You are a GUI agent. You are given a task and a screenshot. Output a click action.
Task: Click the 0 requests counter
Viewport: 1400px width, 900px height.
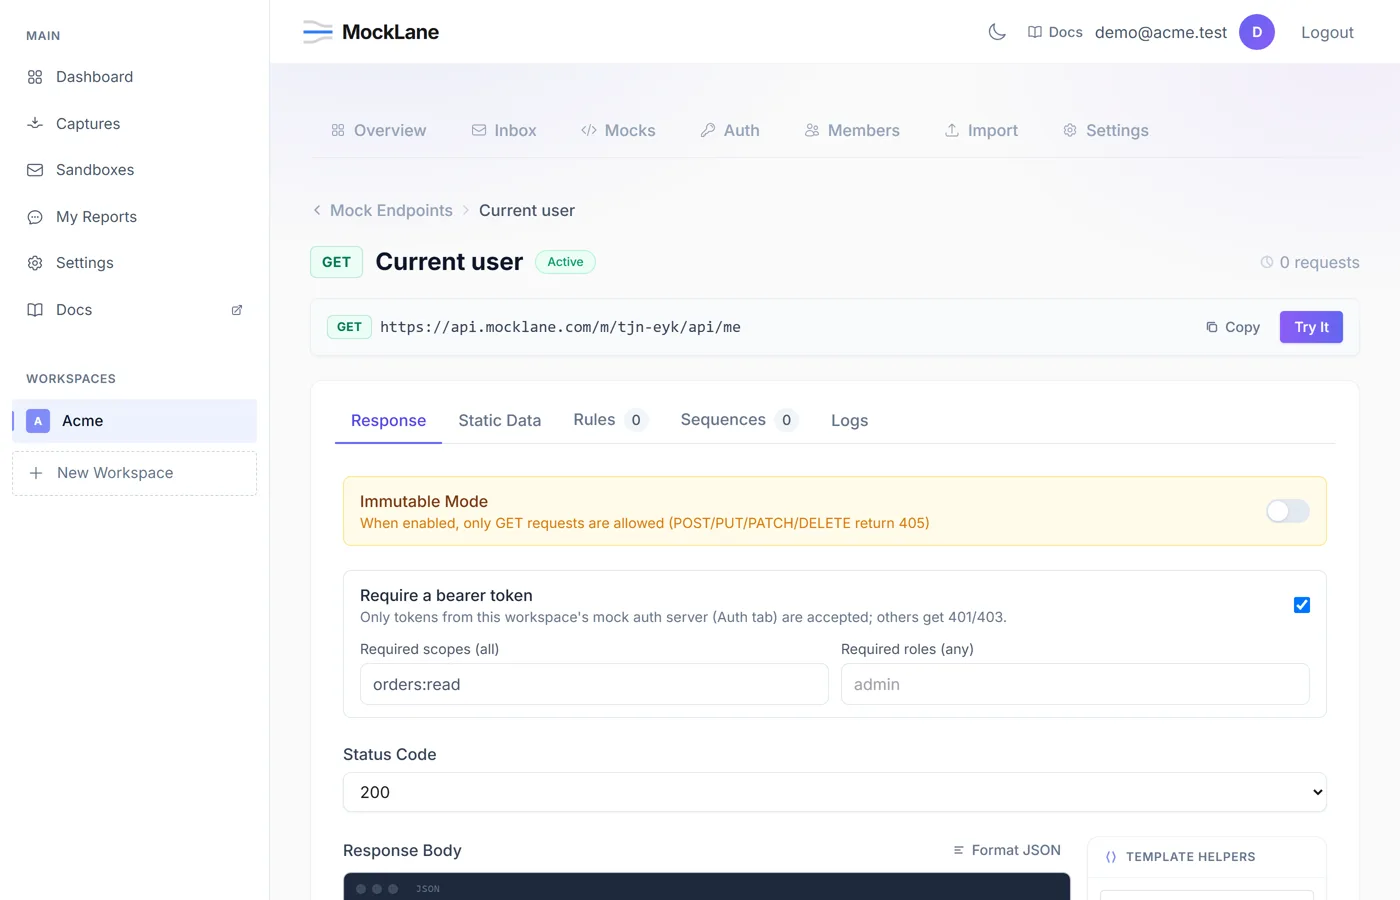1310,262
